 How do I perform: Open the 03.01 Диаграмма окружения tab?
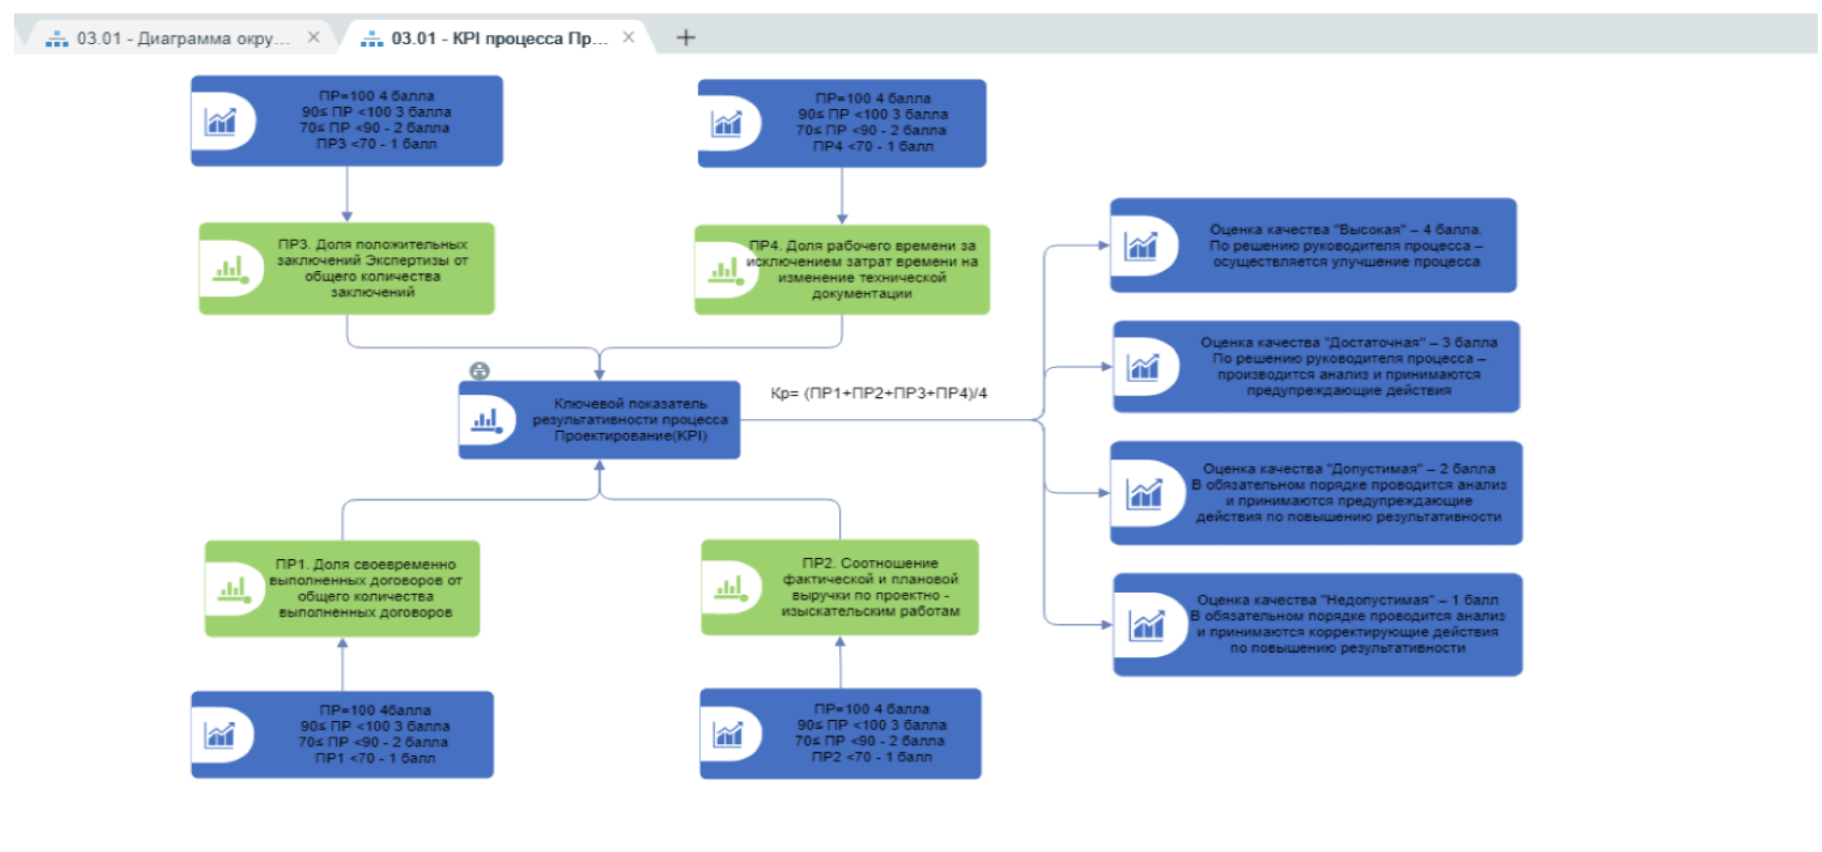(182, 38)
